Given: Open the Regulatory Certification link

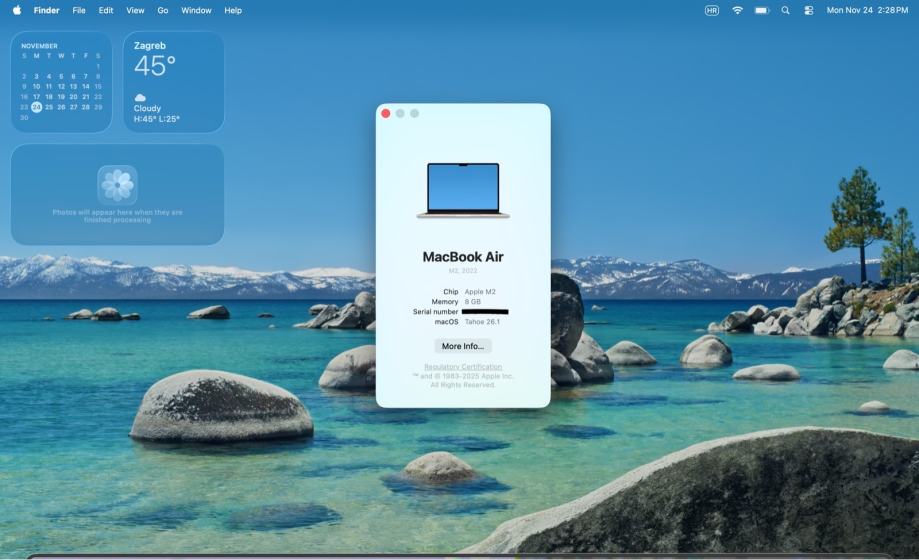Looking at the screenshot, I should click(463, 366).
